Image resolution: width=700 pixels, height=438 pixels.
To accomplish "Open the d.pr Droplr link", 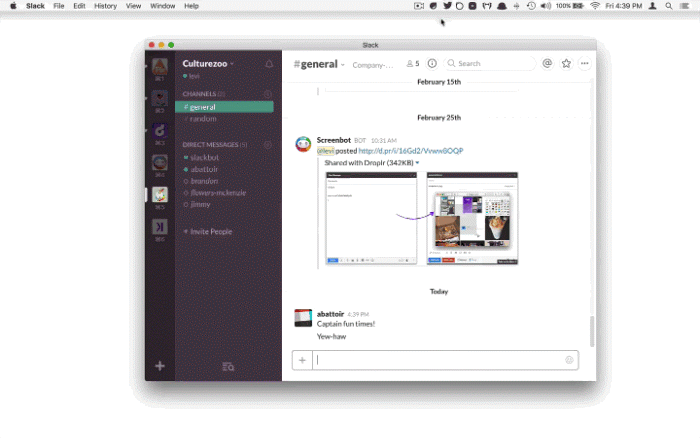I will [411, 151].
